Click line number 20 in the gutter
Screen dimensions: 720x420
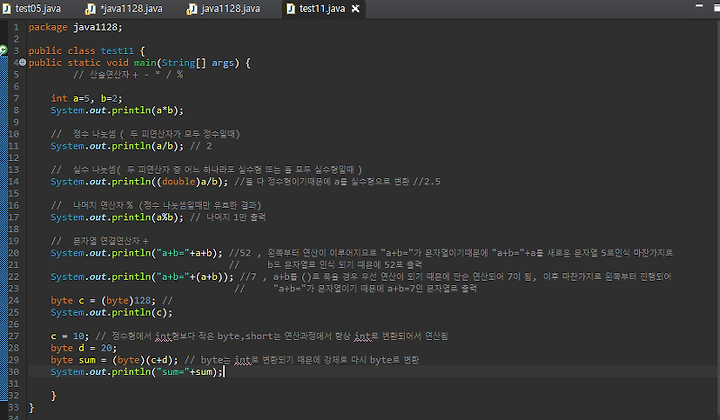[14, 253]
